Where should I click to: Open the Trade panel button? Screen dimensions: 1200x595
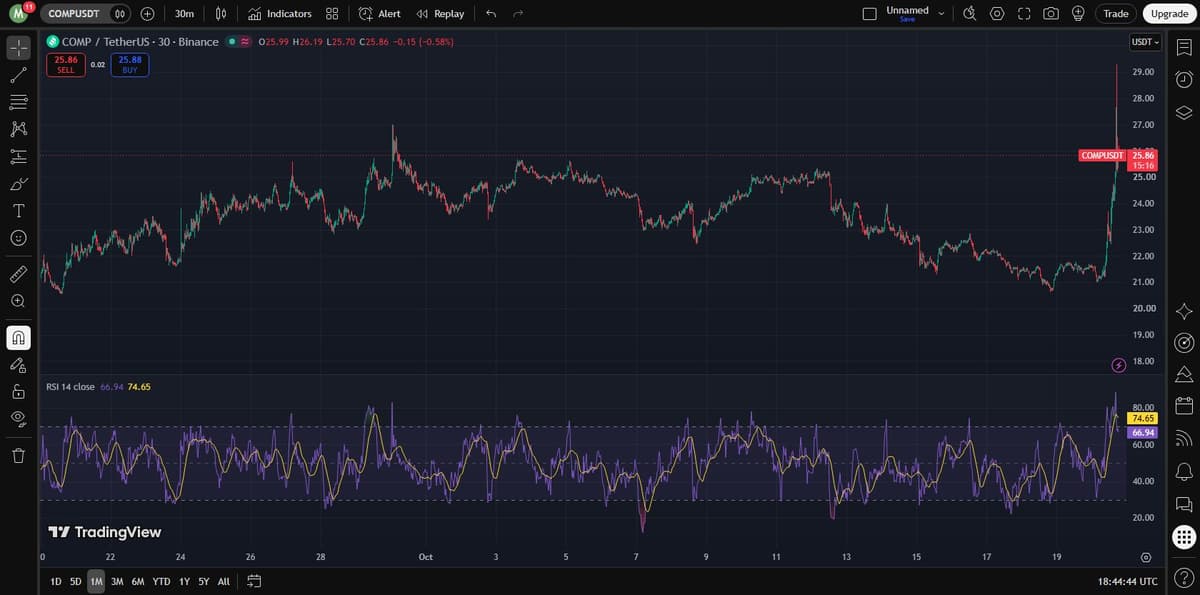1116,14
